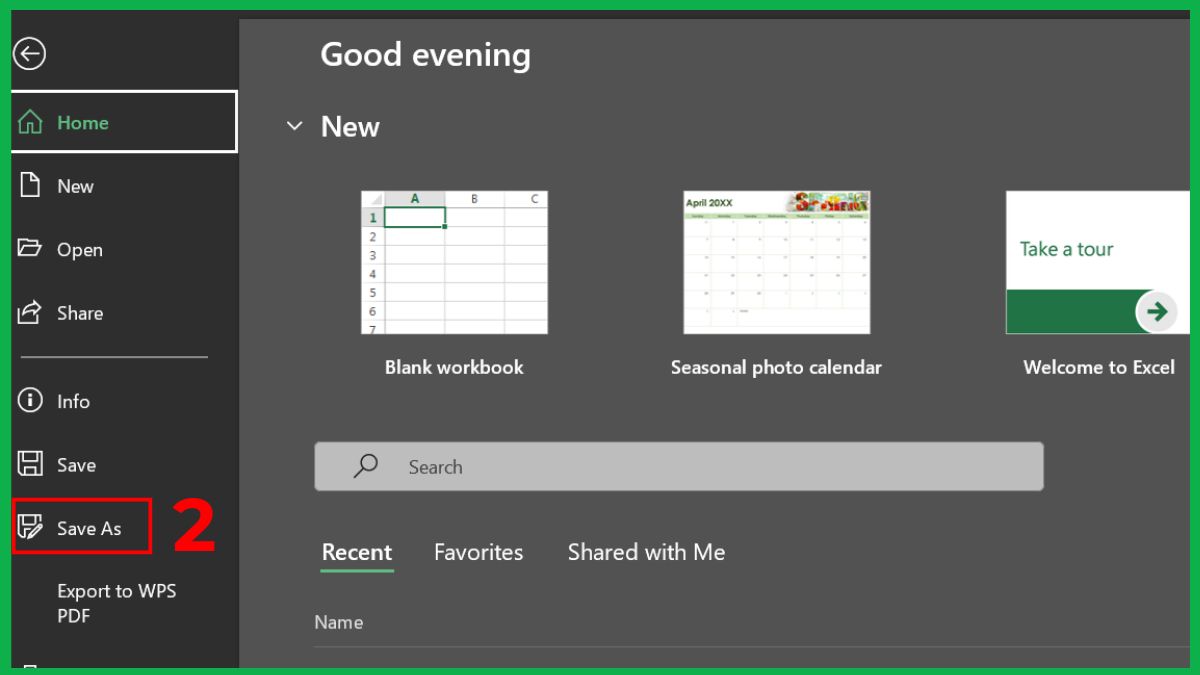Click the Share icon in sidebar

31,312
